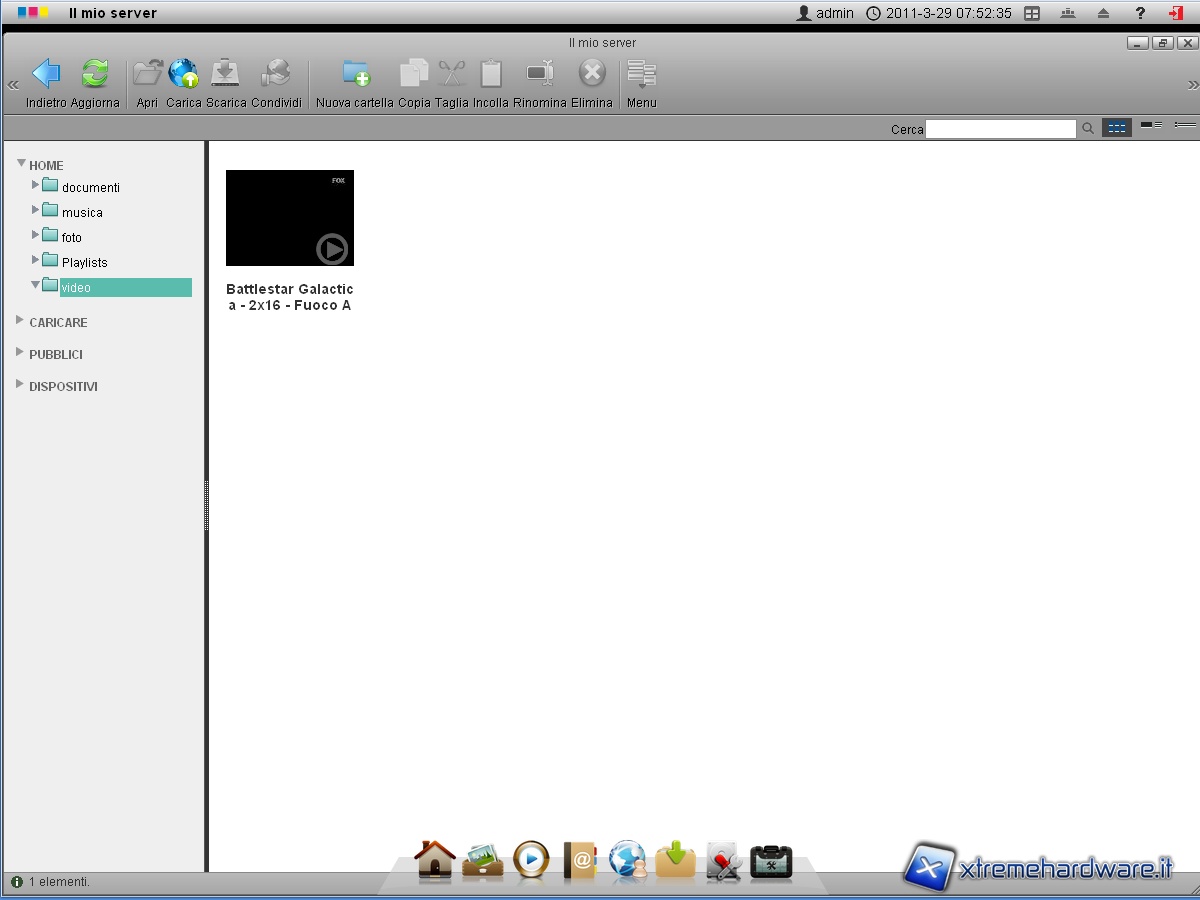This screenshot has width=1200, height=900.
Task: Open the Battlestar Galactica video thumbnail
Action: 290,218
